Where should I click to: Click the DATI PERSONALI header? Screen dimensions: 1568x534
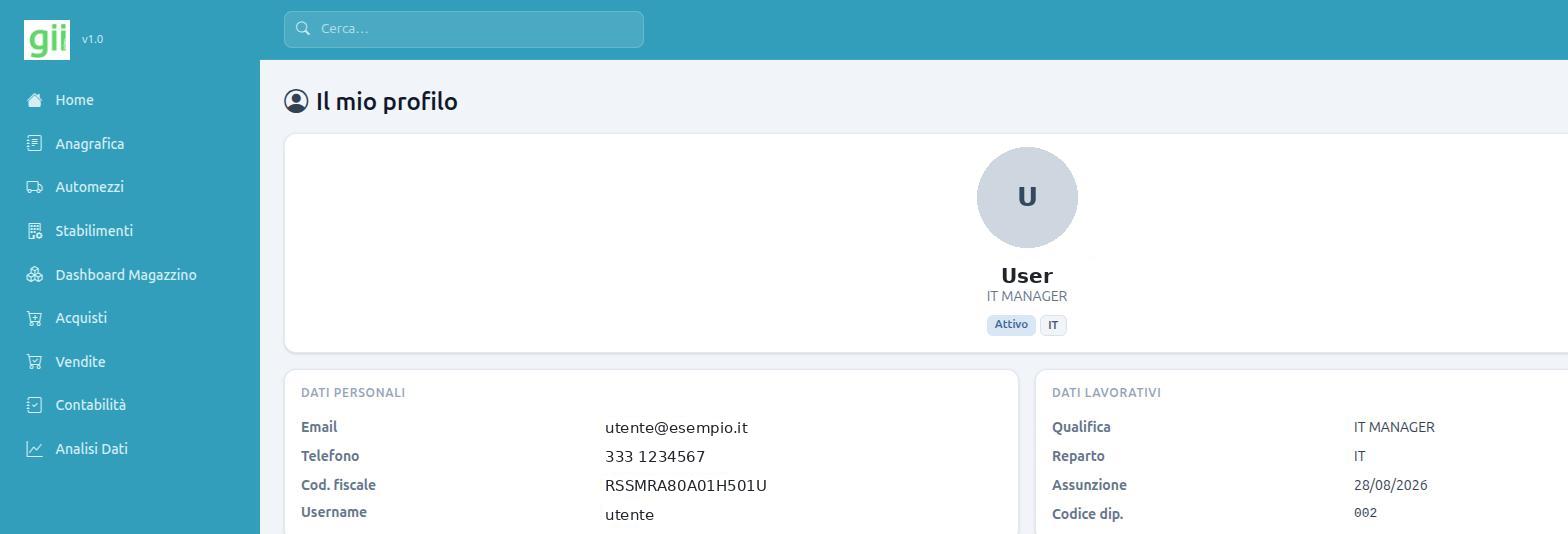click(x=353, y=393)
